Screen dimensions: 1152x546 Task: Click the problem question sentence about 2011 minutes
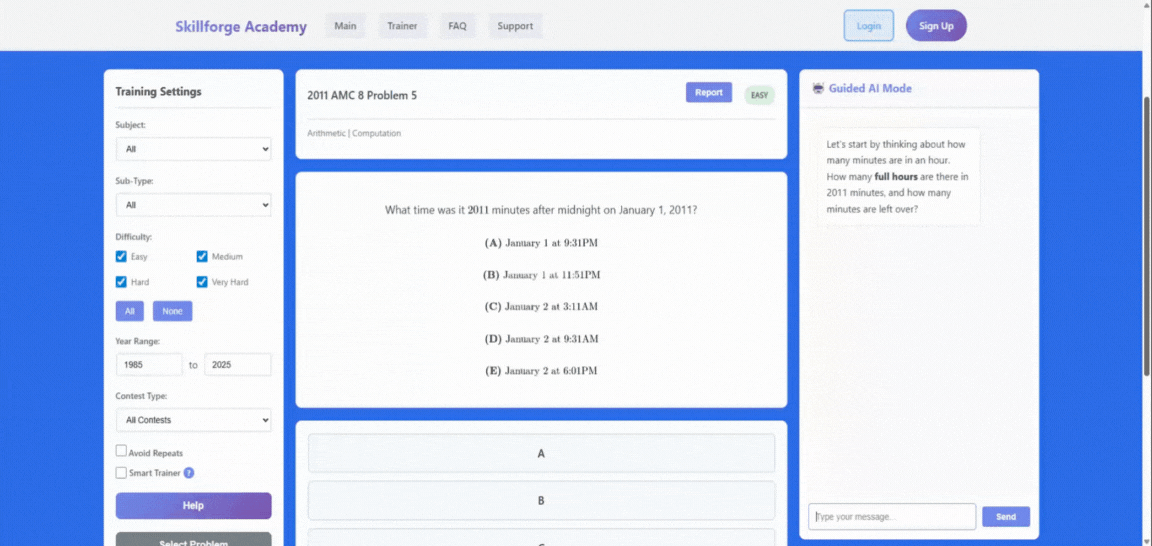(541, 210)
